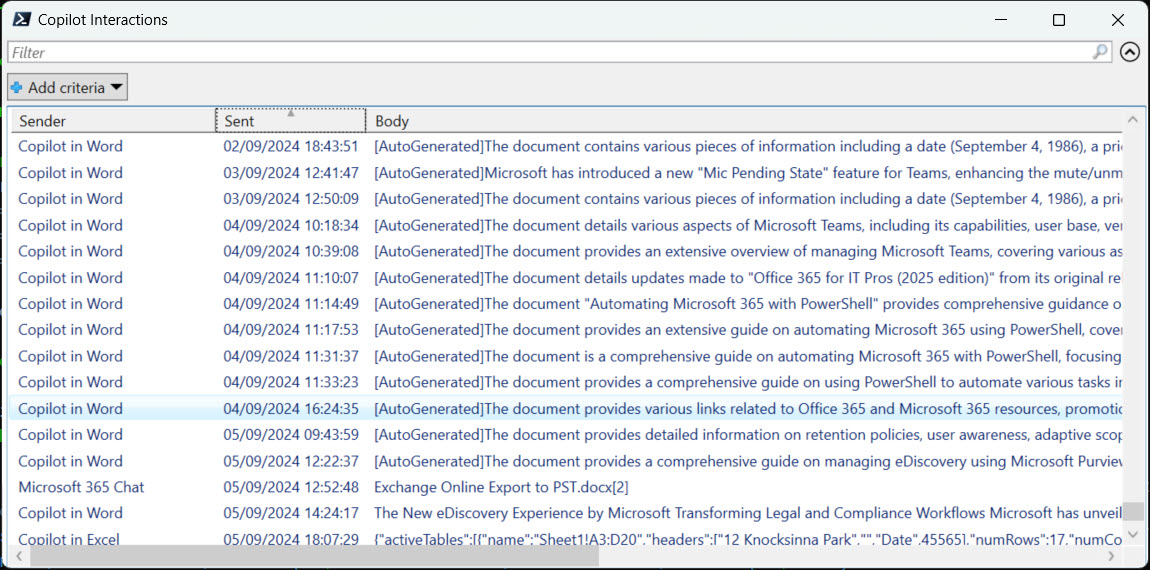Click the magnifier search icon in filter box
1150x570 pixels.
click(x=1100, y=52)
